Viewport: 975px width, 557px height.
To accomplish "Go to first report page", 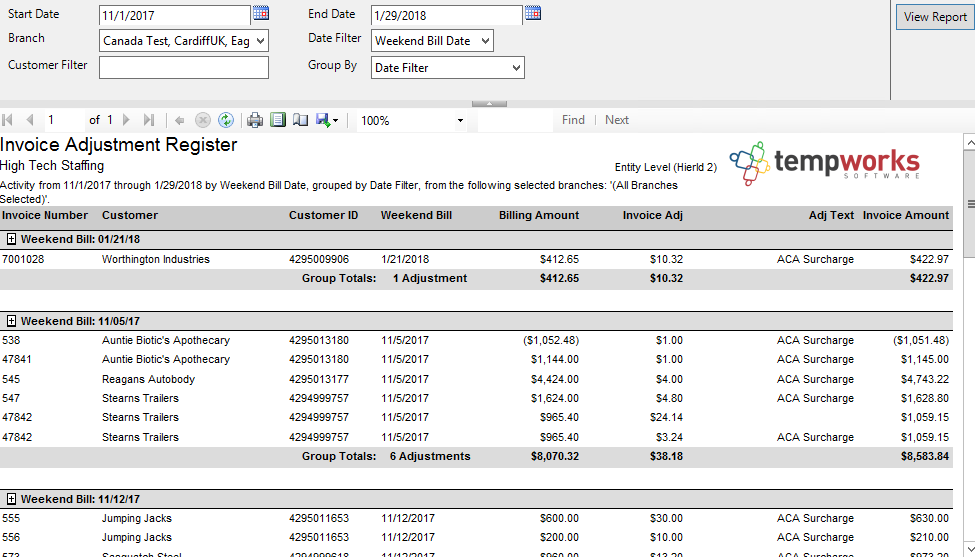I will 8,120.
